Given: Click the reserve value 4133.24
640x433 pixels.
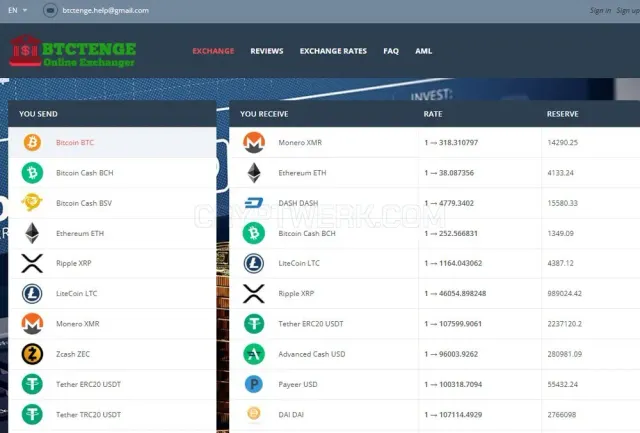Looking at the screenshot, I should [x=560, y=173].
